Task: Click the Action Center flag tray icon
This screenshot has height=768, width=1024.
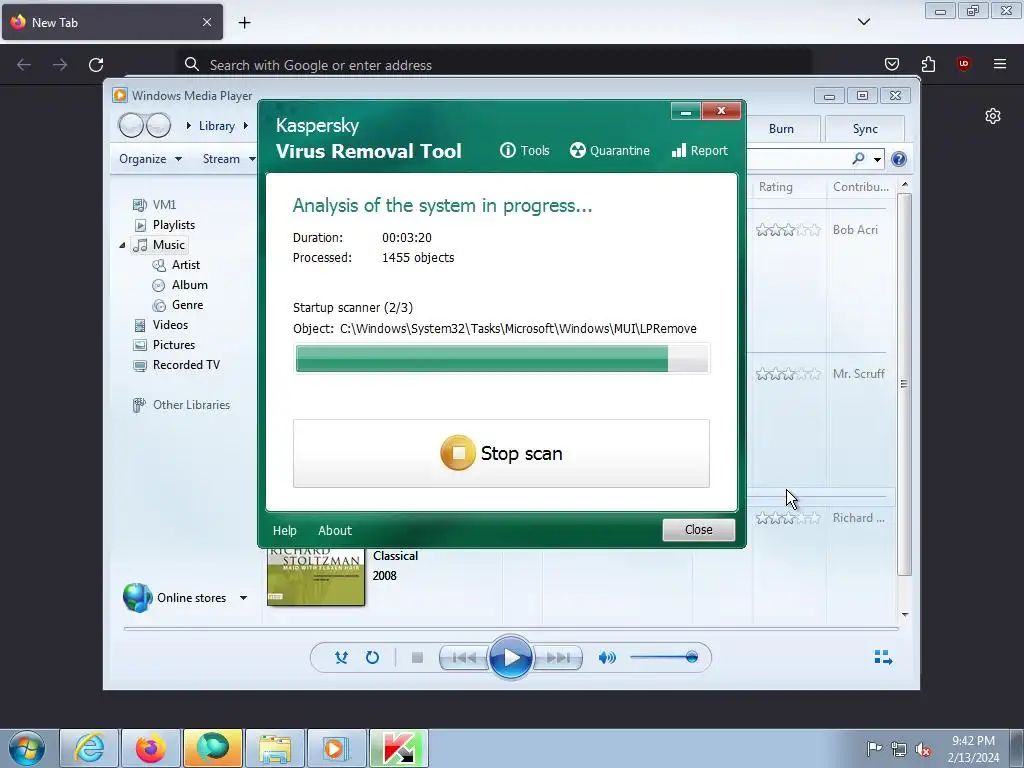Action: tap(873, 748)
